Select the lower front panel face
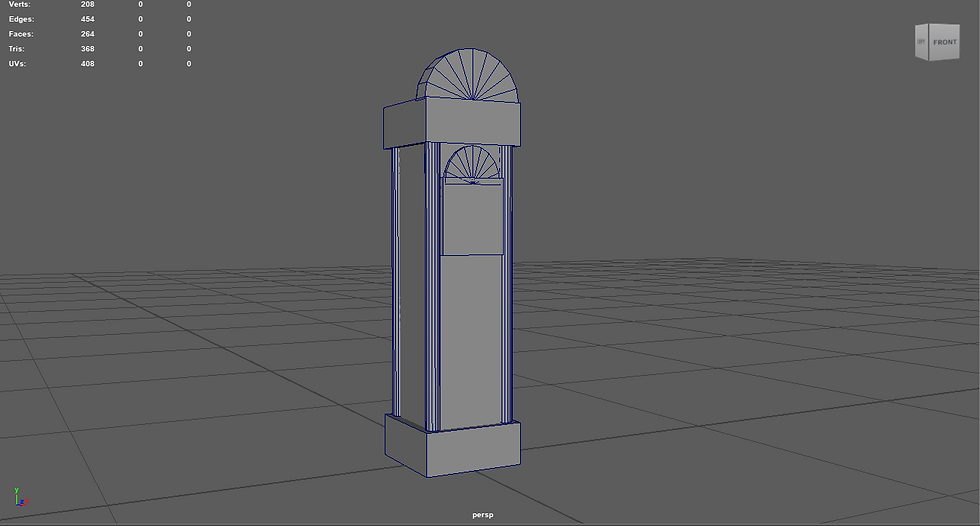 pyautogui.click(x=471, y=340)
